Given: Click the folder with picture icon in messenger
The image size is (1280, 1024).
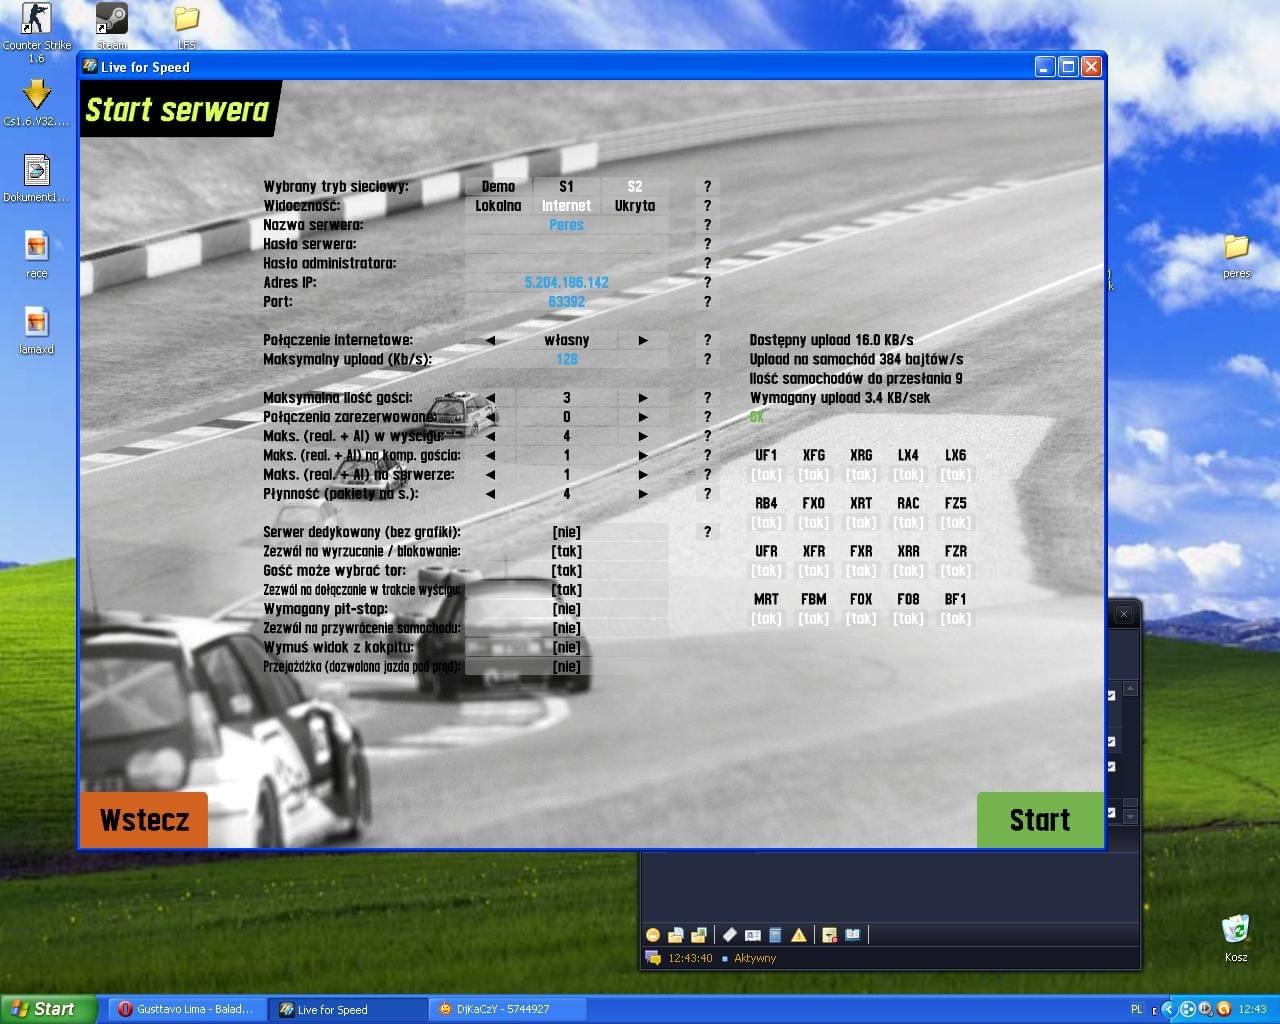Looking at the screenshot, I should point(699,935).
